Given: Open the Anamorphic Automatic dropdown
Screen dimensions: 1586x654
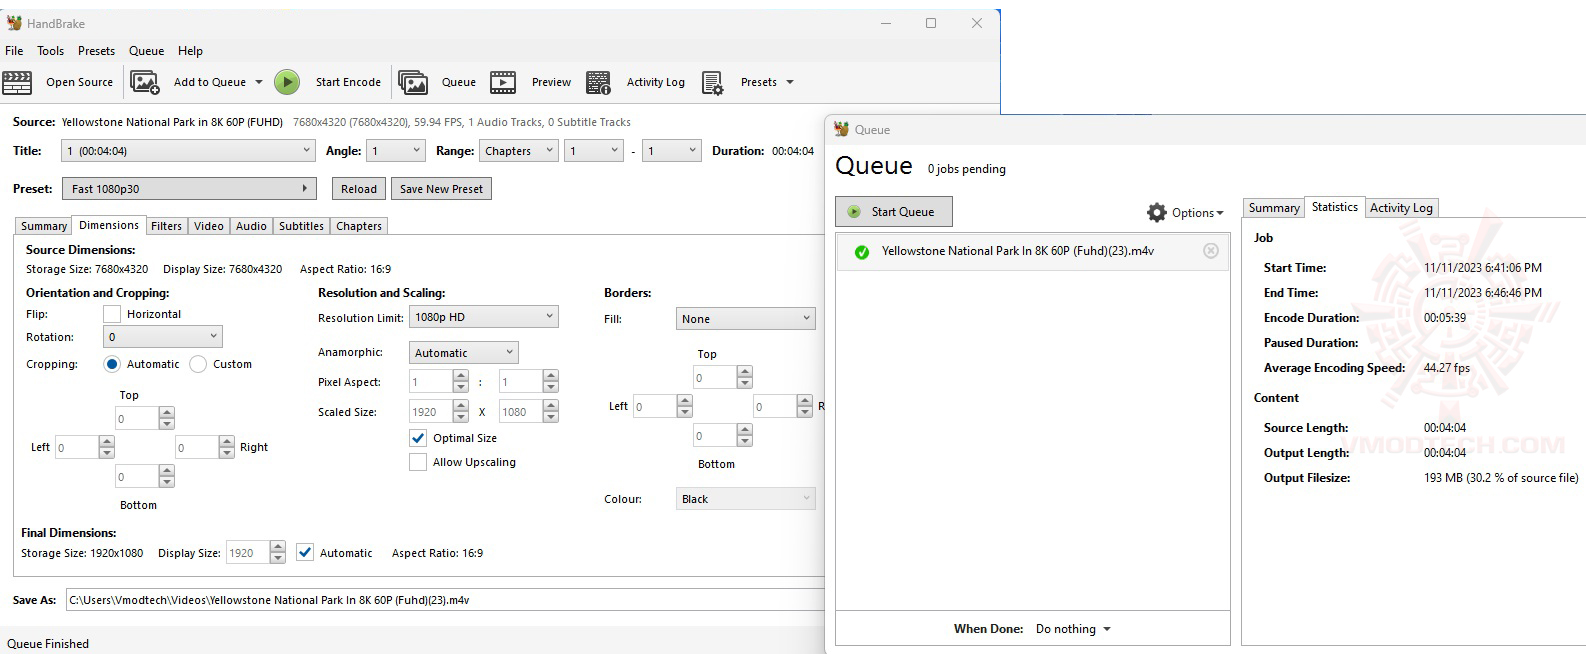Looking at the screenshot, I should 464,353.
